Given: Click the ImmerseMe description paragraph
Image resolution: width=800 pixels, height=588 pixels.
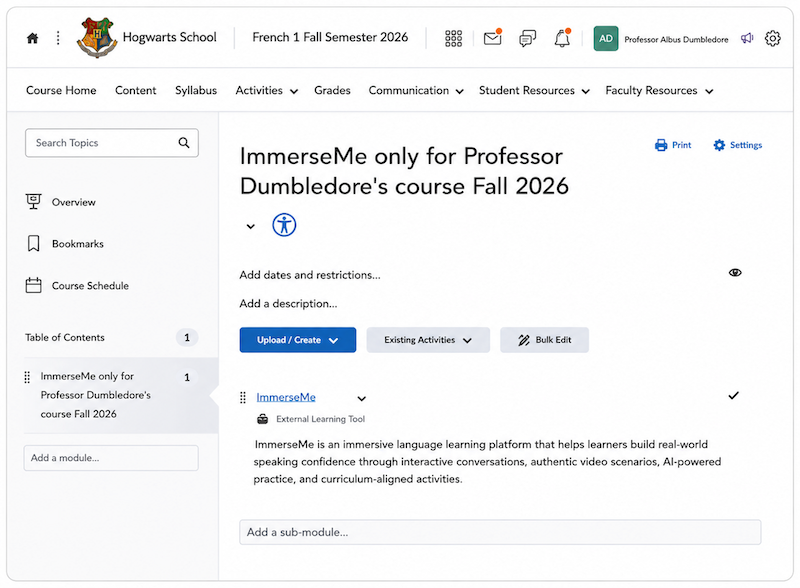Looking at the screenshot, I should pos(487,461).
